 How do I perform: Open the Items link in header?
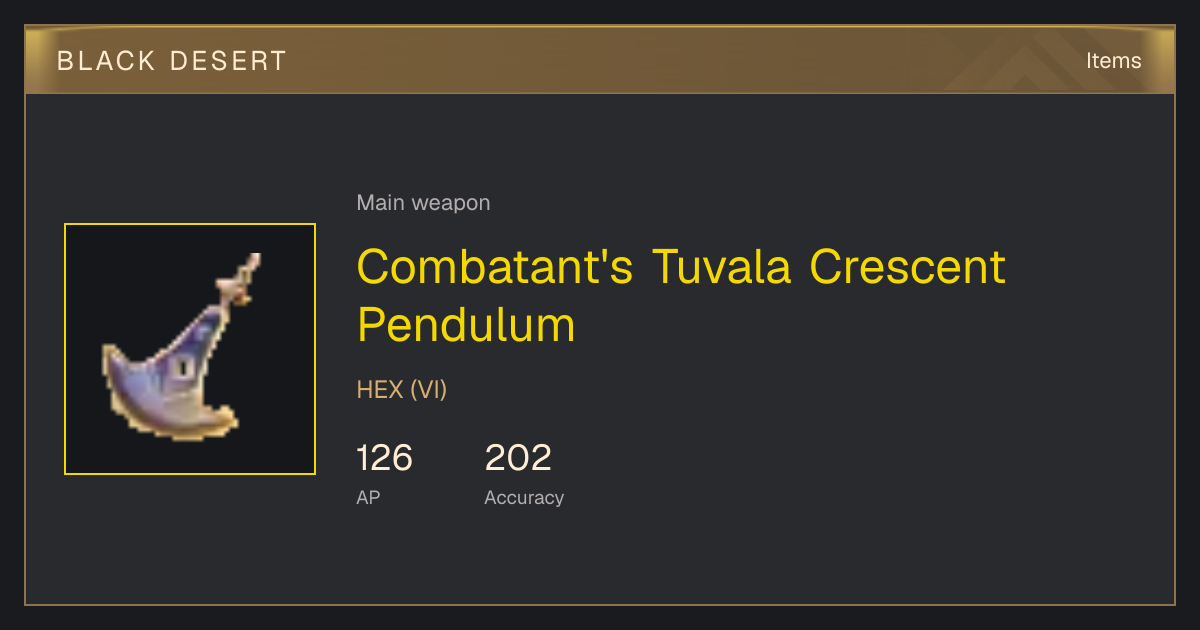pos(1113,60)
